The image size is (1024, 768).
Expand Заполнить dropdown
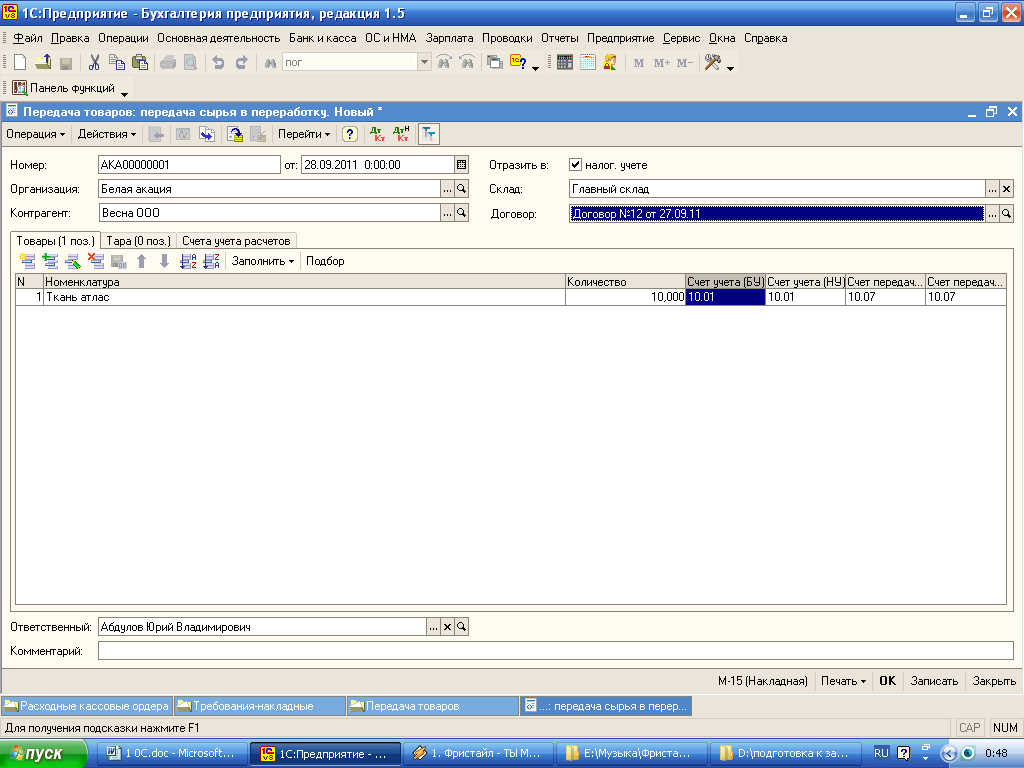point(263,261)
